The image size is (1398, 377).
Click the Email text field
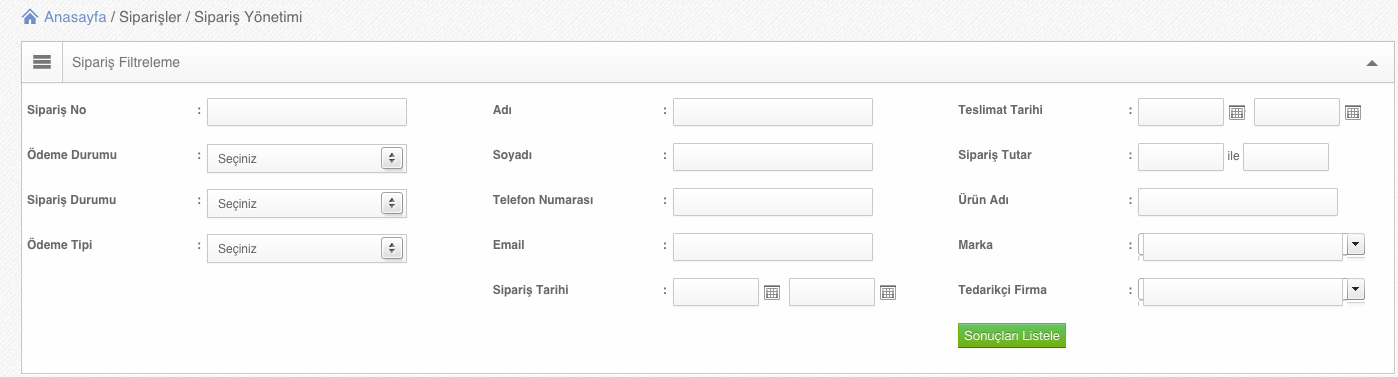(773, 246)
